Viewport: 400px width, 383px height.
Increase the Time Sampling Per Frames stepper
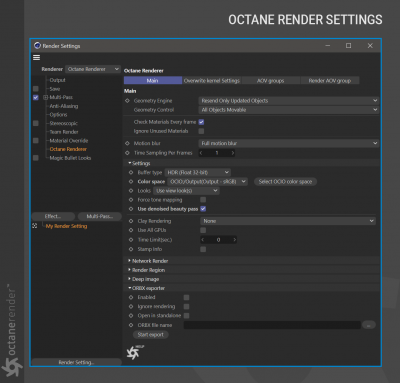coord(233,153)
